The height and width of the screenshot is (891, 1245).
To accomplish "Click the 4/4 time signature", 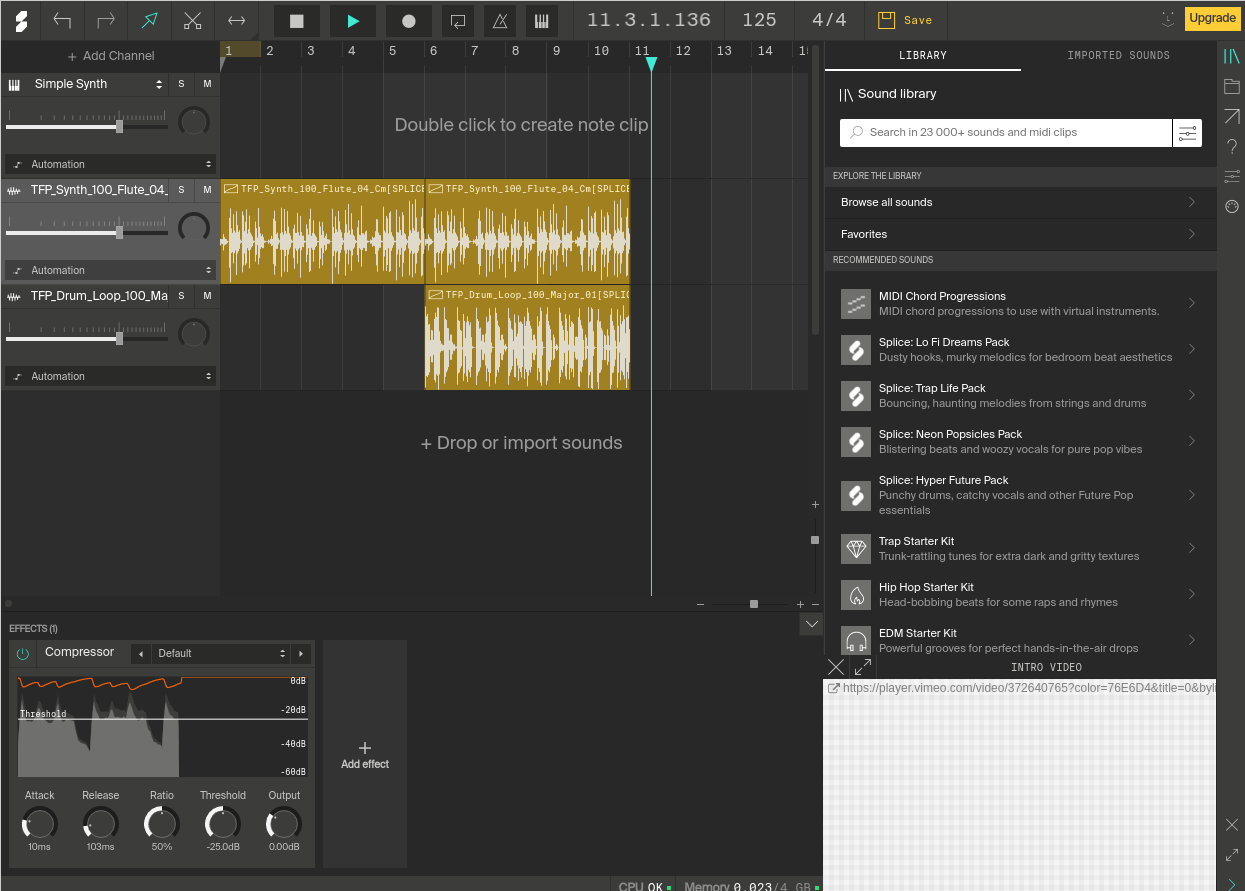I will click(x=829, y=20).
